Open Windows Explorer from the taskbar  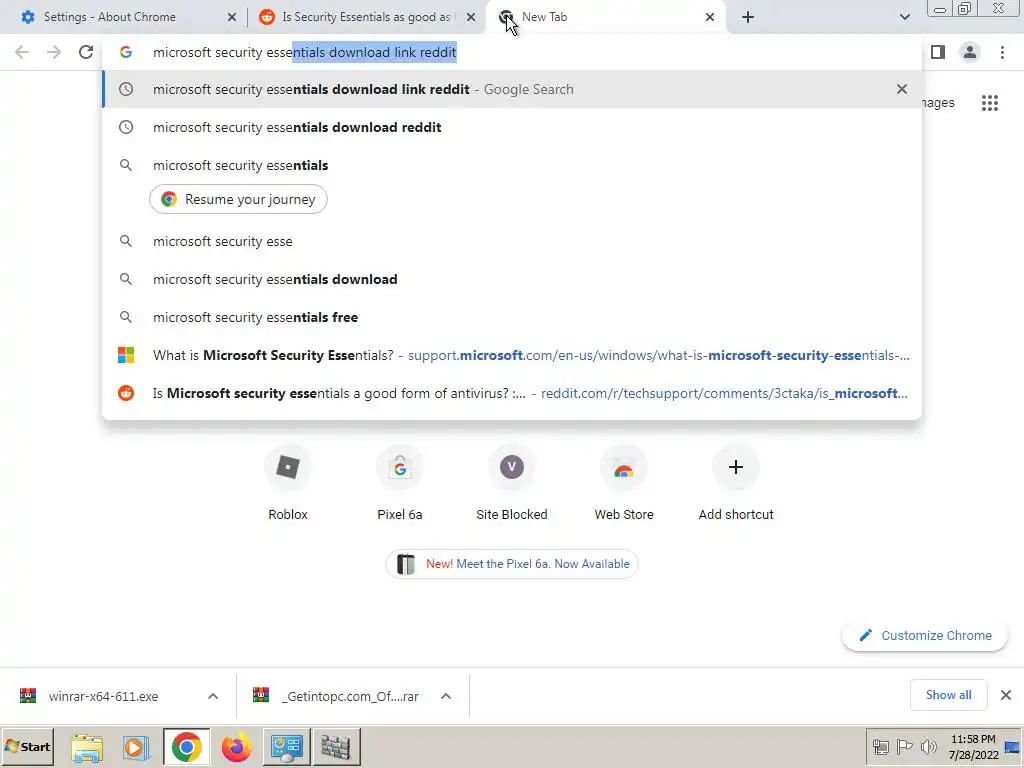[87, 747]
